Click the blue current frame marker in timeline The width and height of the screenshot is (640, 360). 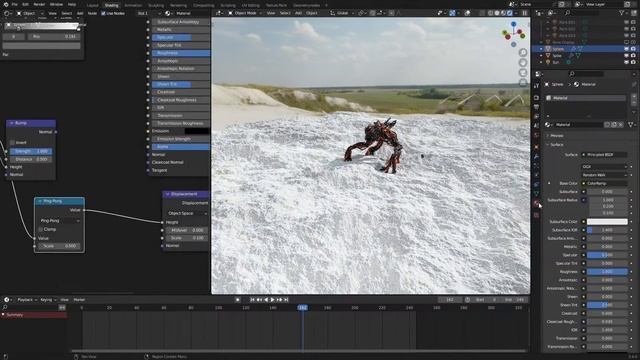point(302,307)
